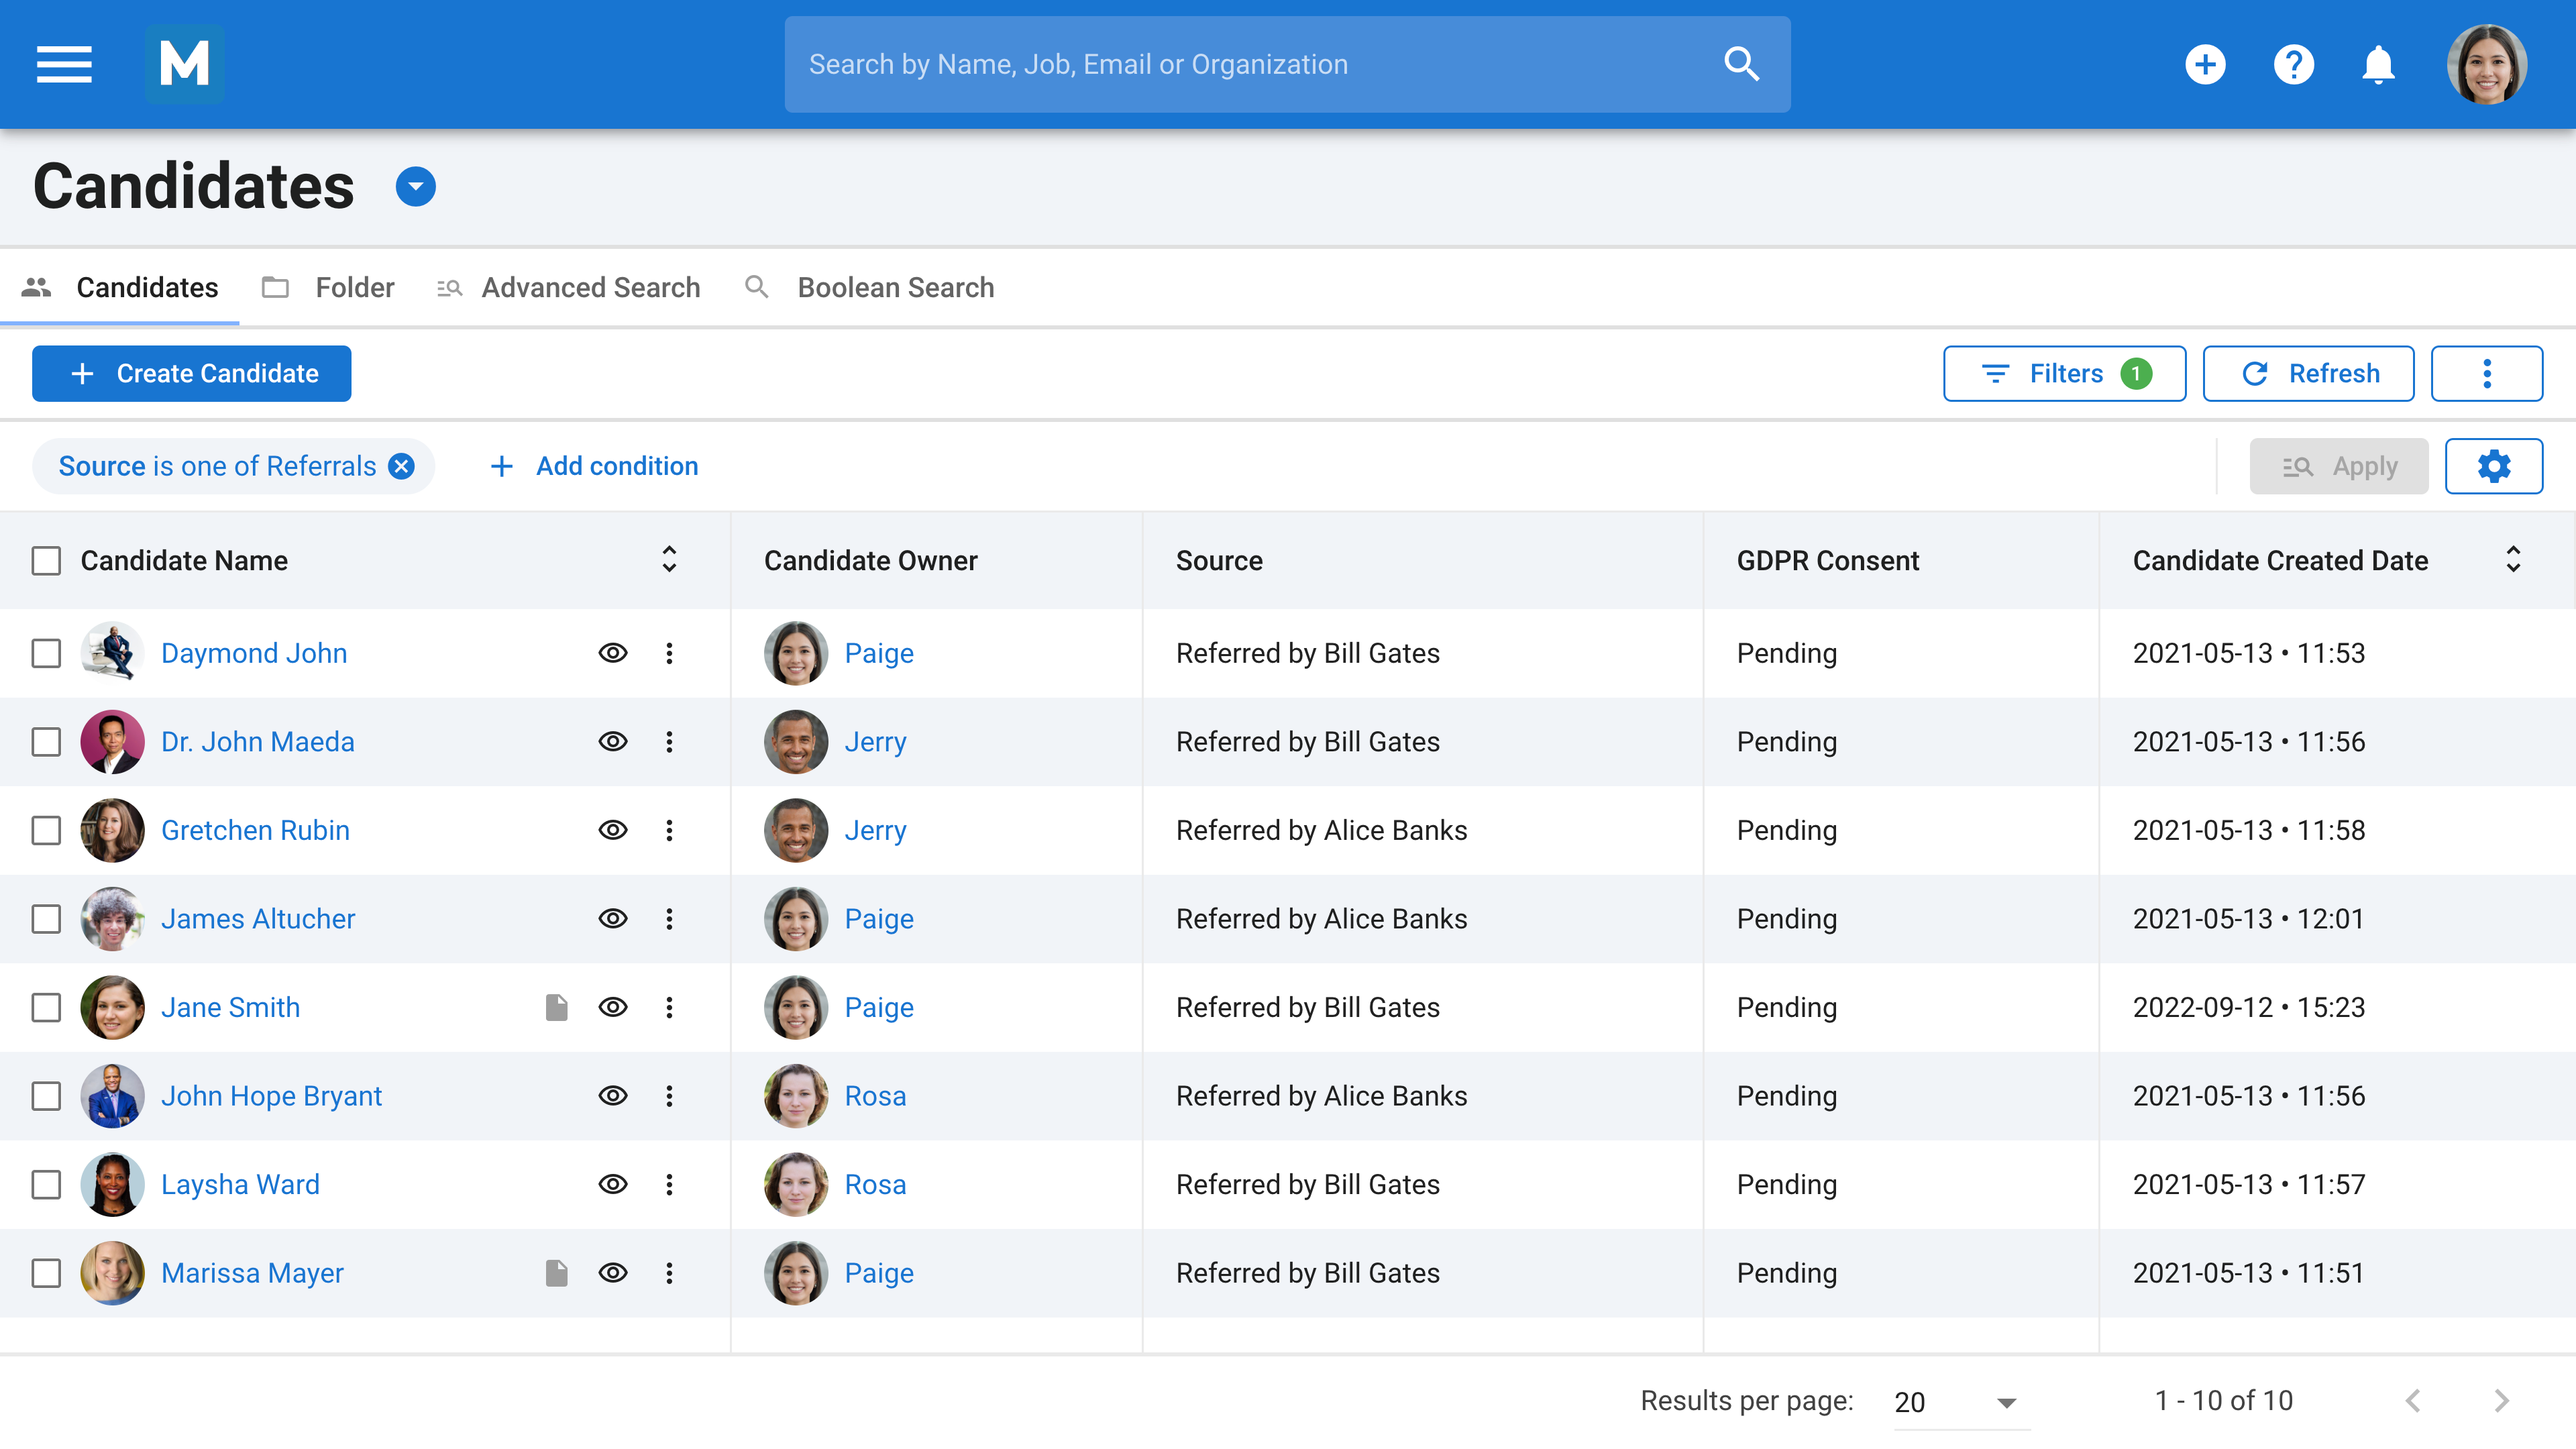Preview Daymond John with the eye icon
The width and height of the screenshot is (2576, 1449).
(x=613, y=653)
